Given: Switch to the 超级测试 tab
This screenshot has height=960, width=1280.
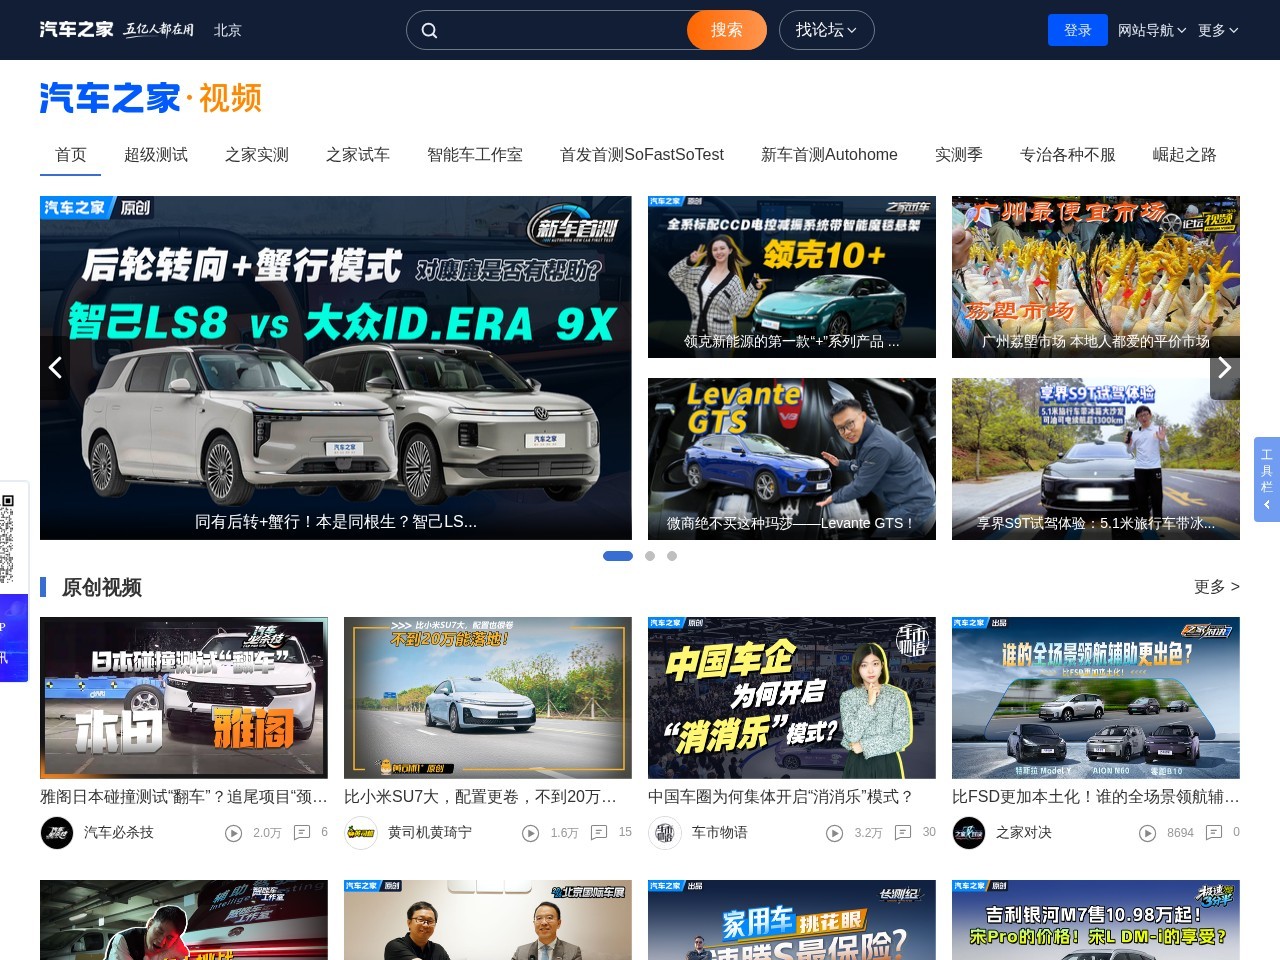Looking at the screenshot, I should 156,155.
